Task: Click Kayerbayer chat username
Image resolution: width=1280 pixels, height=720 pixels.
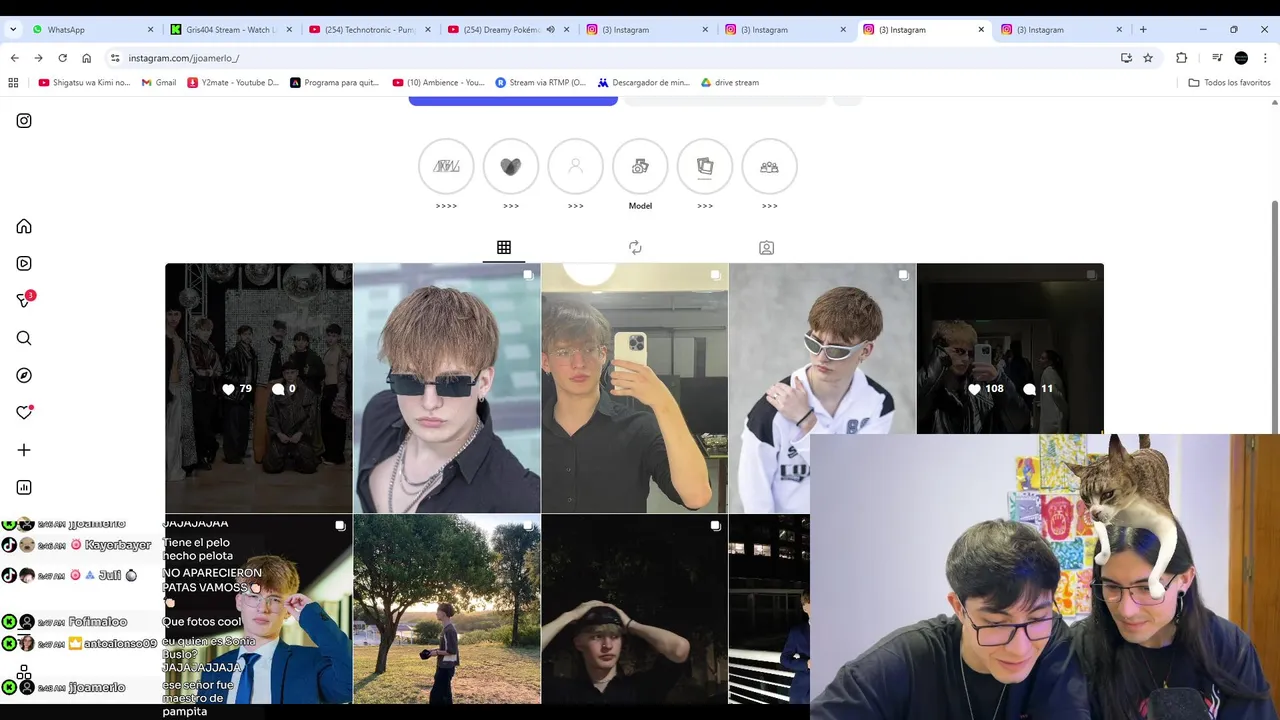Action: click(x=118, y=545)
